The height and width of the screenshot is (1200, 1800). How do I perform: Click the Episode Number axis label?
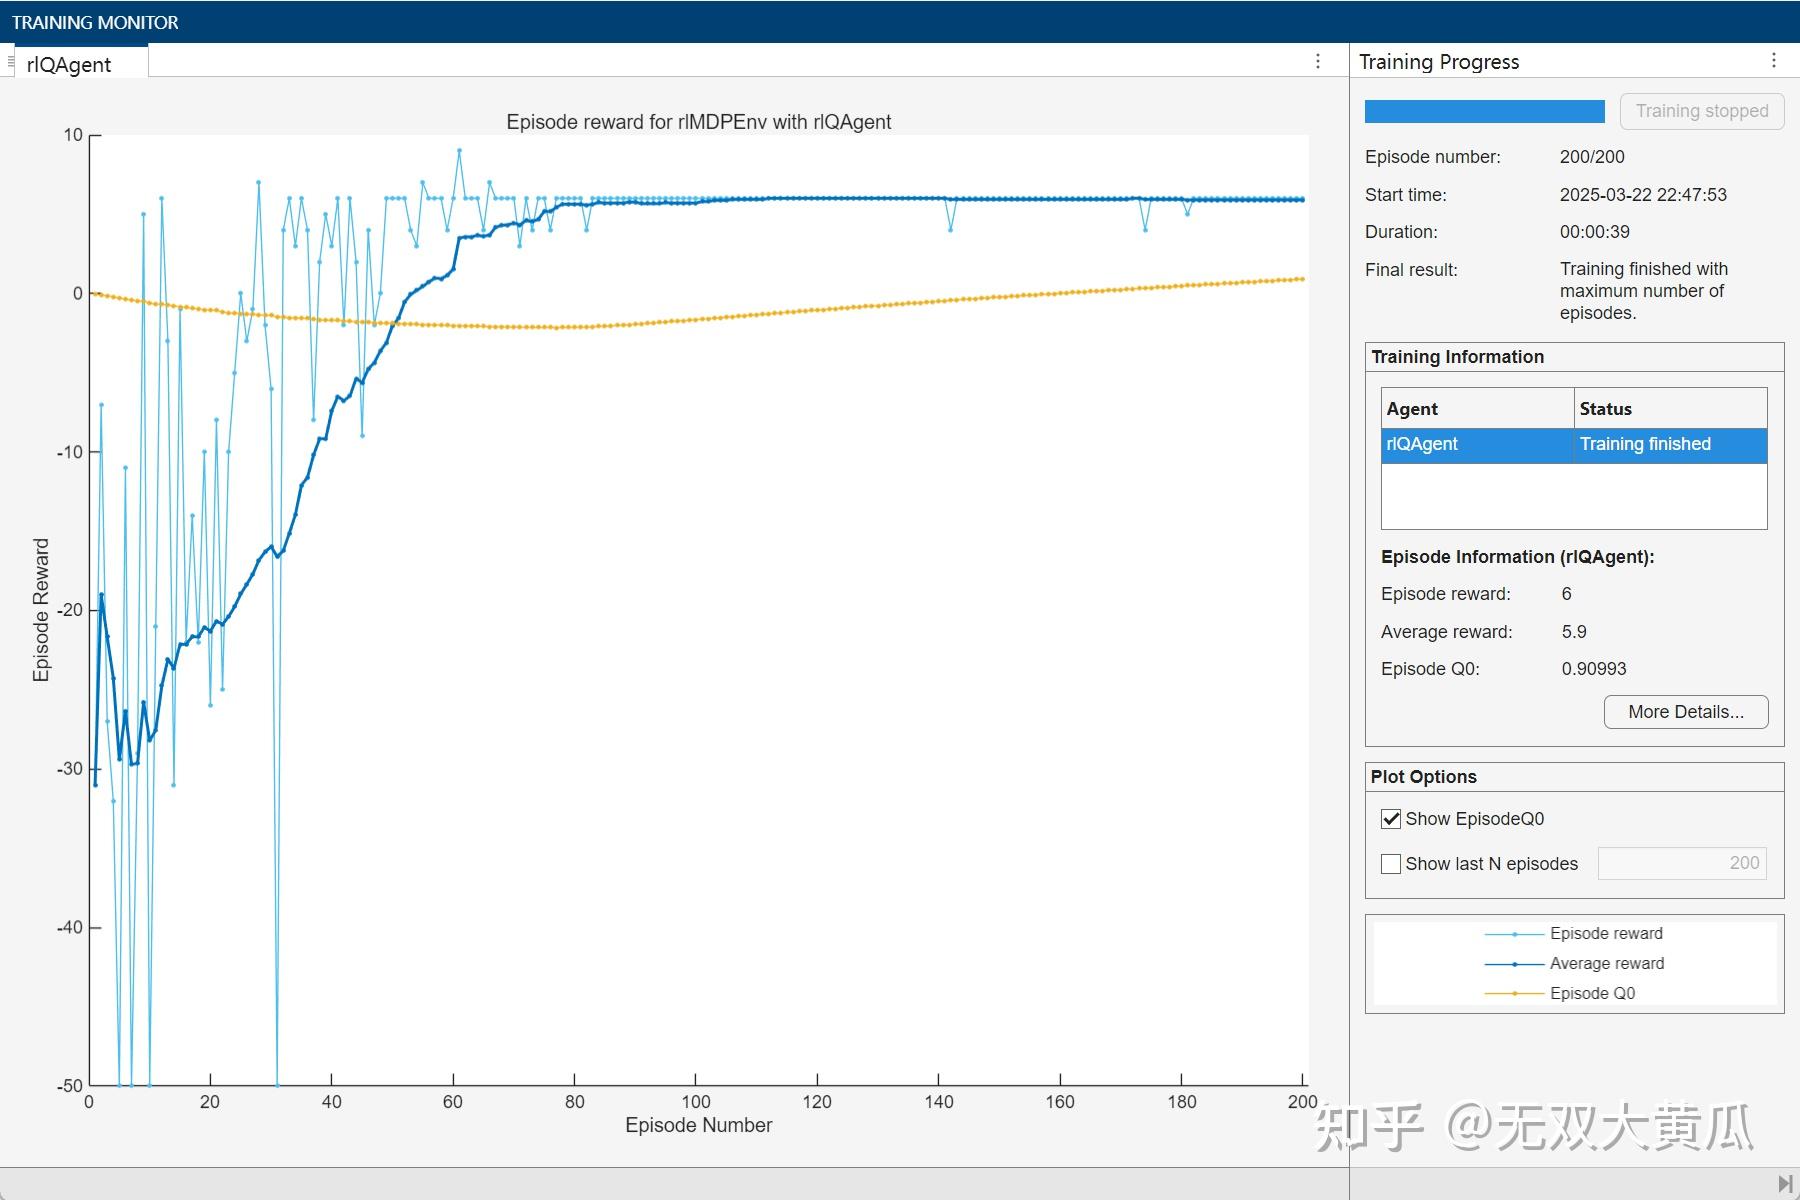pos(699,1125)
